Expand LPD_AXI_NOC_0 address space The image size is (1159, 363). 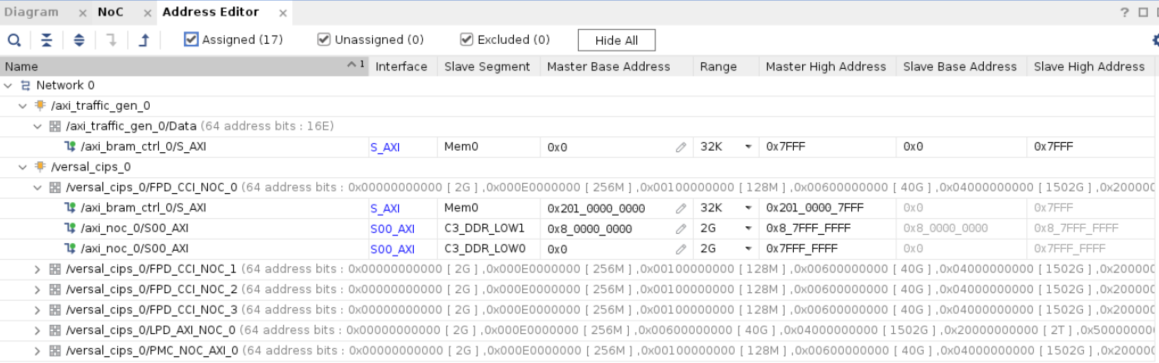pos(38,330)
